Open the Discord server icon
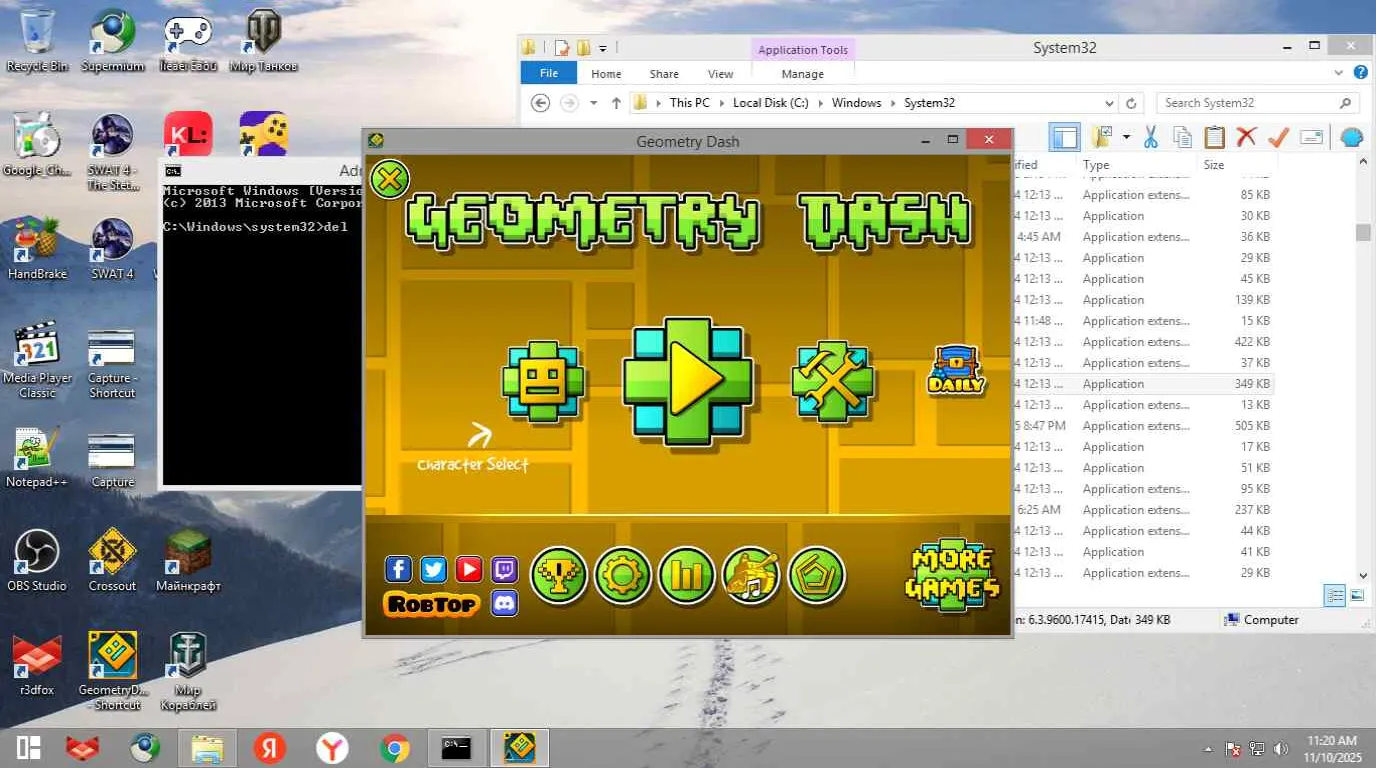The width and height of the screenshot is (1376, 768). (x=504, y=603)
